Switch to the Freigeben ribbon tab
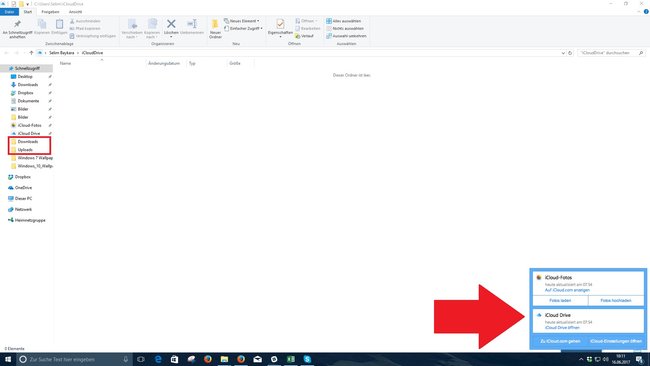Image resolution: width=650 pixels, height=366 pixels. tap(50, 12)
